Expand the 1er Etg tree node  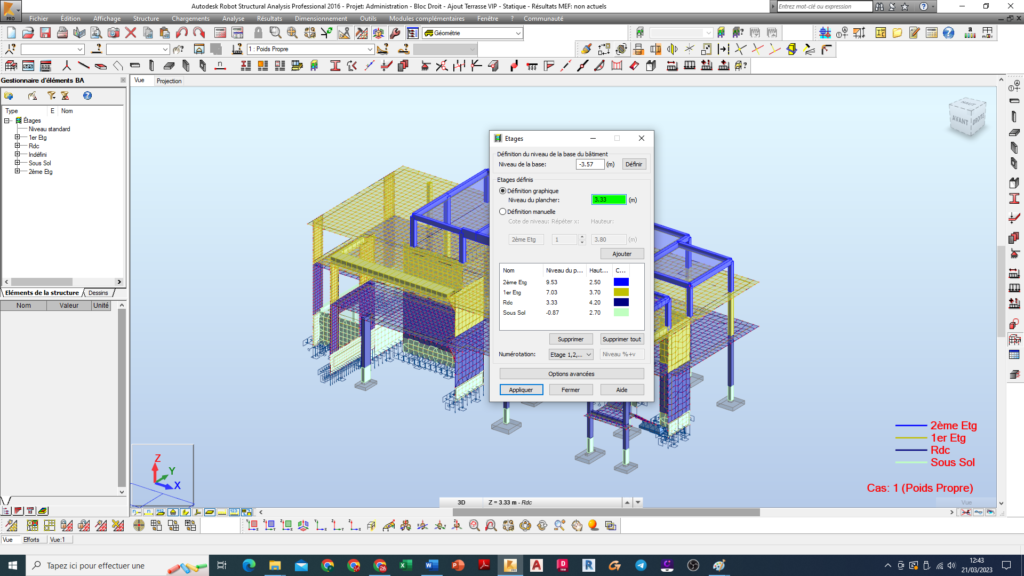pos(17,137)
